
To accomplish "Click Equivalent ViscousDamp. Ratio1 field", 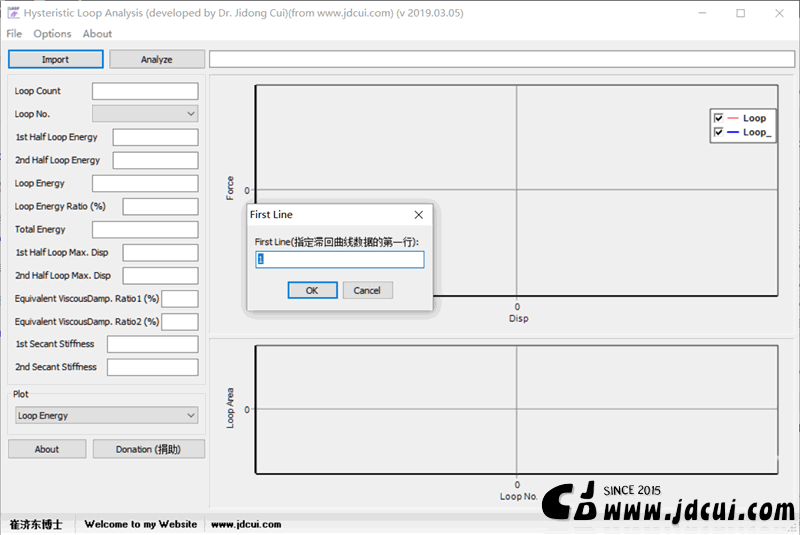I will (x=180, y=299).
